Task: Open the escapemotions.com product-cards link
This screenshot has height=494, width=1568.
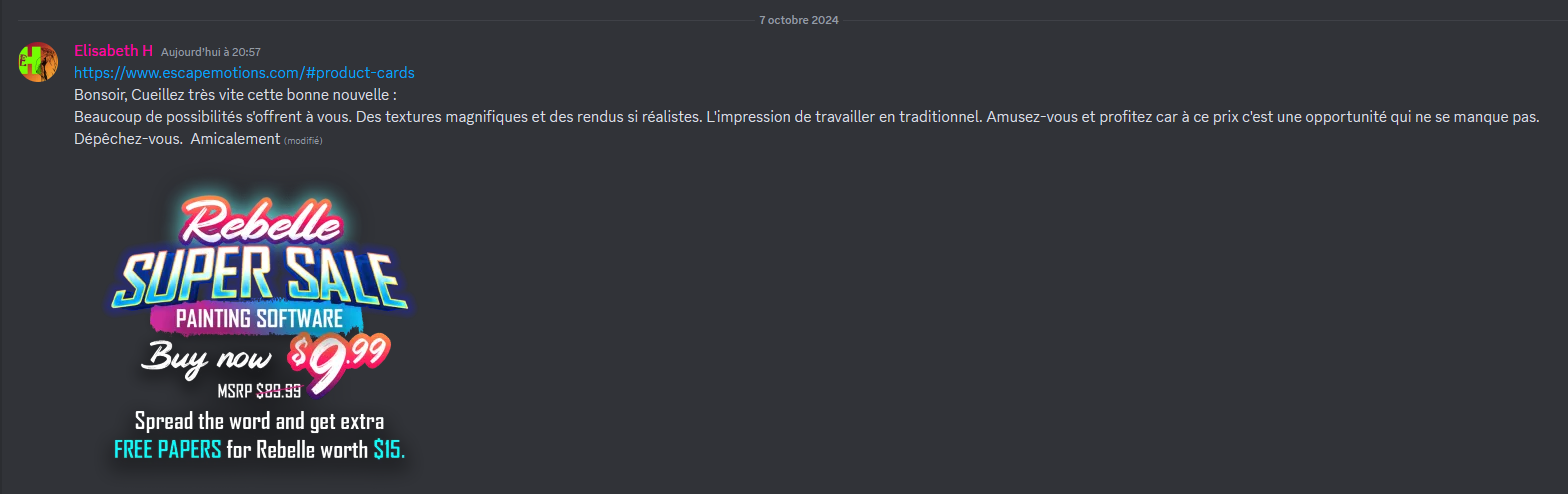Action: click(x=244, y=73)
